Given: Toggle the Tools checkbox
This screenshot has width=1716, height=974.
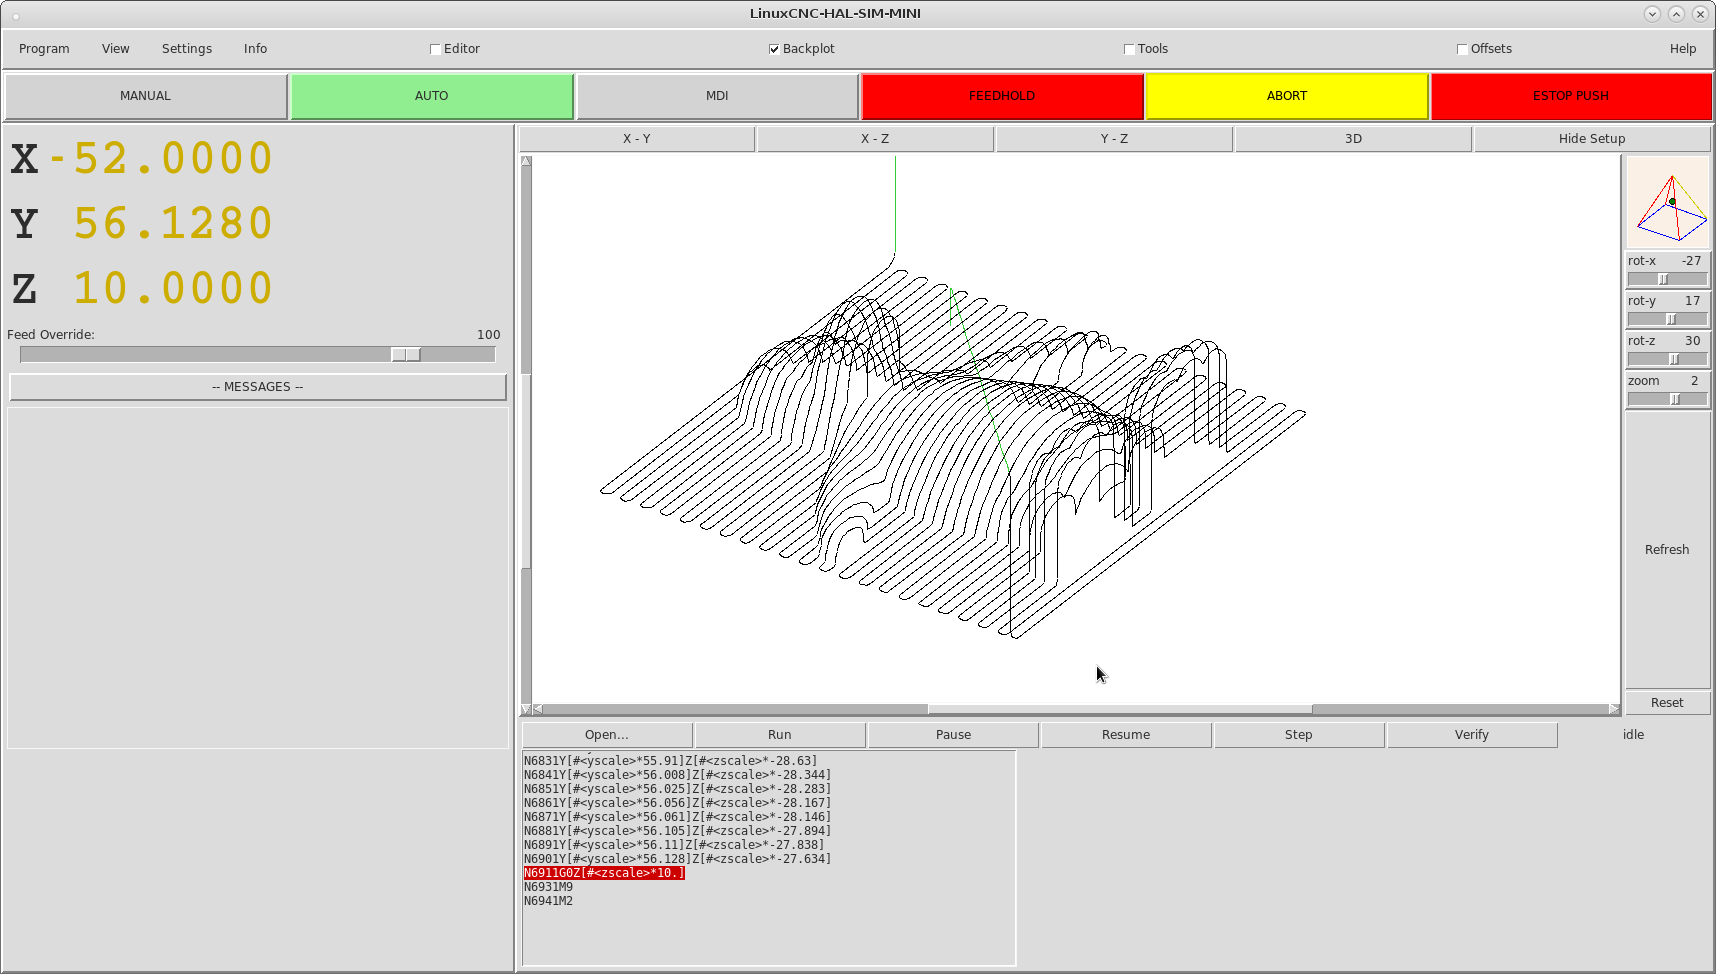Looking at the screenshot, I should 1129,49.
